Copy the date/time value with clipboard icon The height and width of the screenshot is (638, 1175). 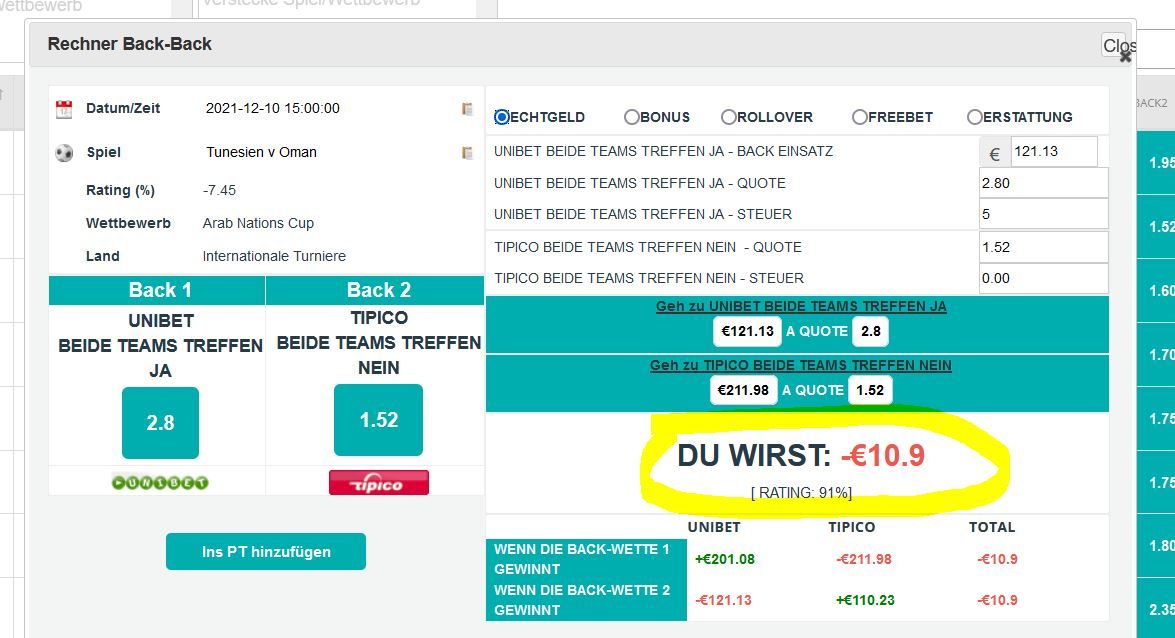coord(467,109)
